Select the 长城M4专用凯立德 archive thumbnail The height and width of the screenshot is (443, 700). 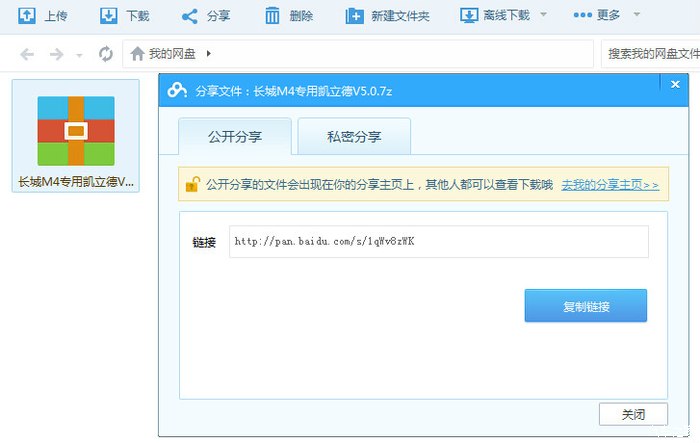[75, 131]
